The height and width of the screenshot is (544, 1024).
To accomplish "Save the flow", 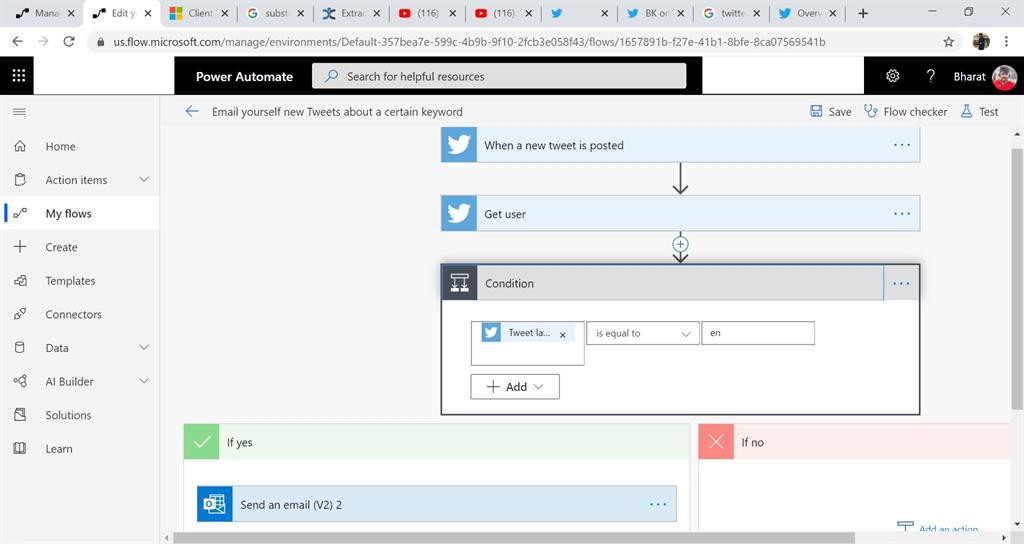I will [831, 111].
